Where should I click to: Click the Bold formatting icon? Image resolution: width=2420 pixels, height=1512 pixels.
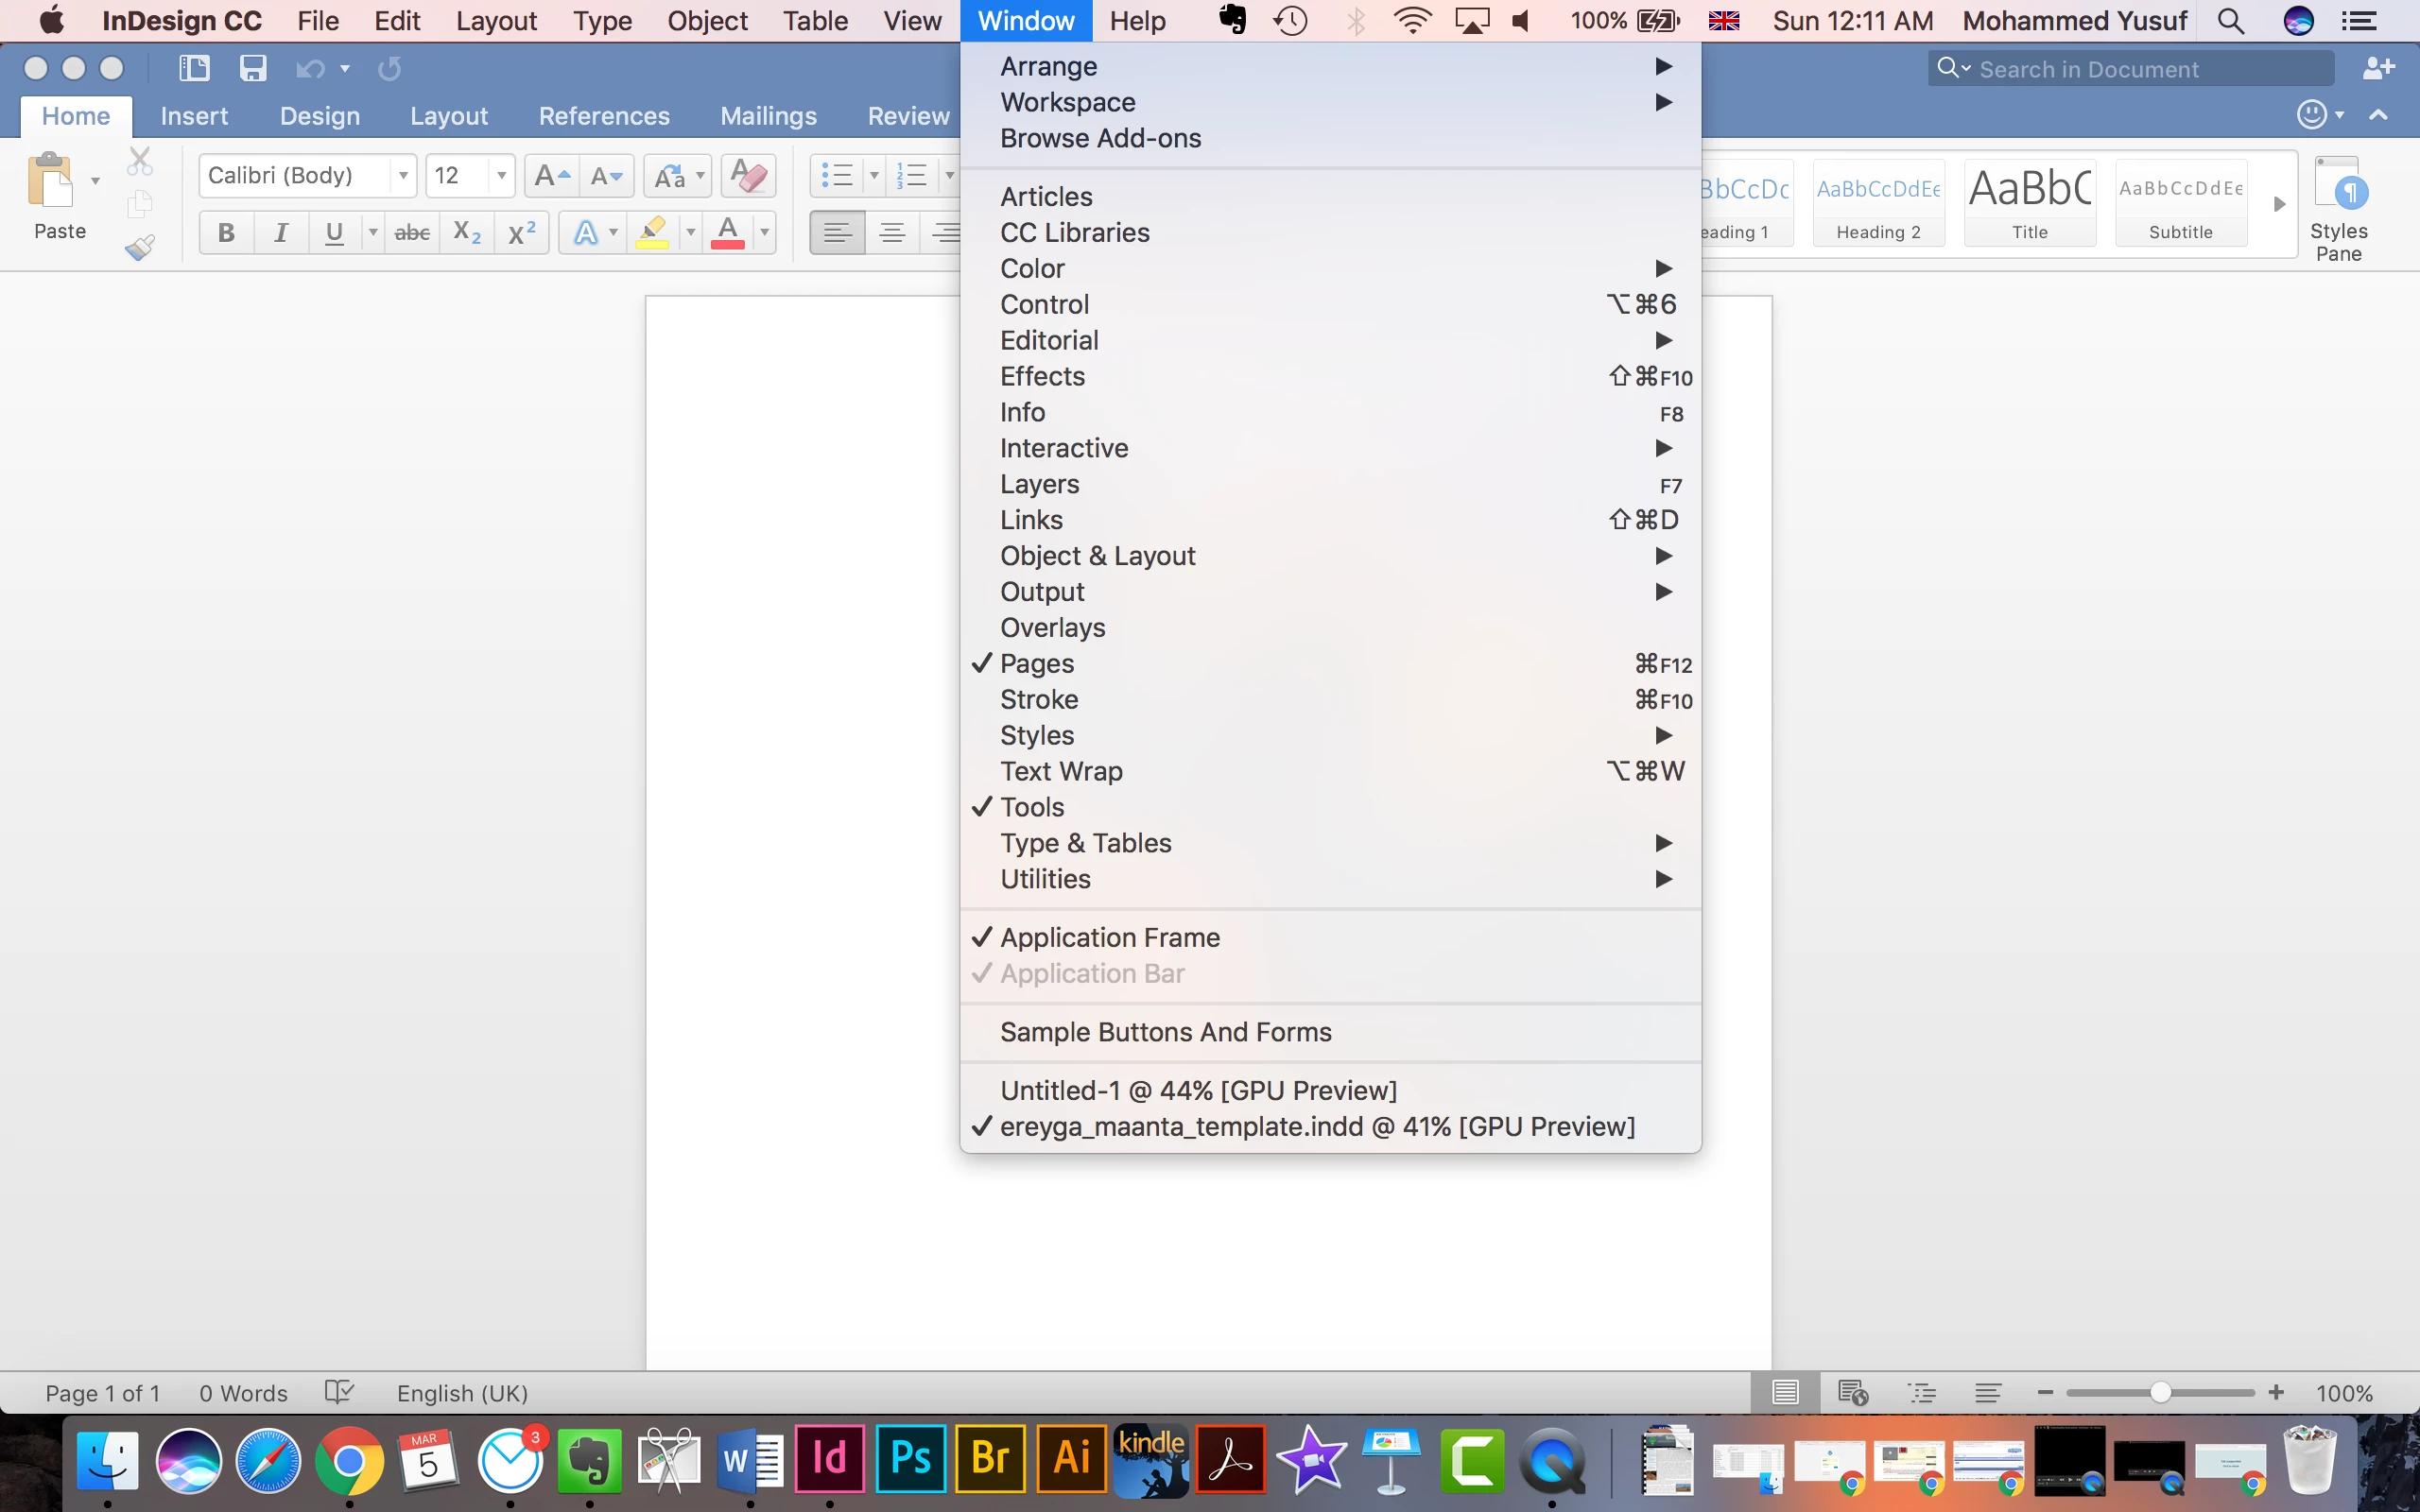click(226, 233)
